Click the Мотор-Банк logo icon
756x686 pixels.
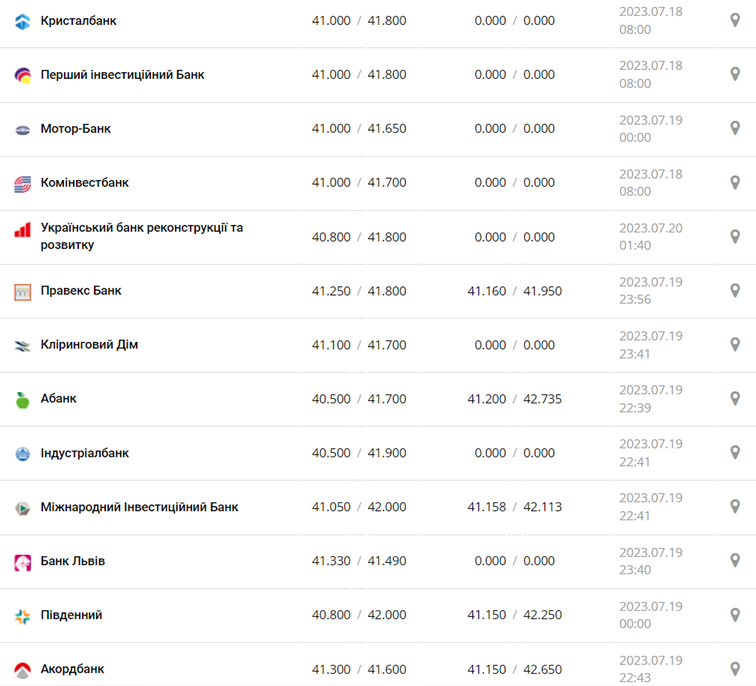(23, 129)
